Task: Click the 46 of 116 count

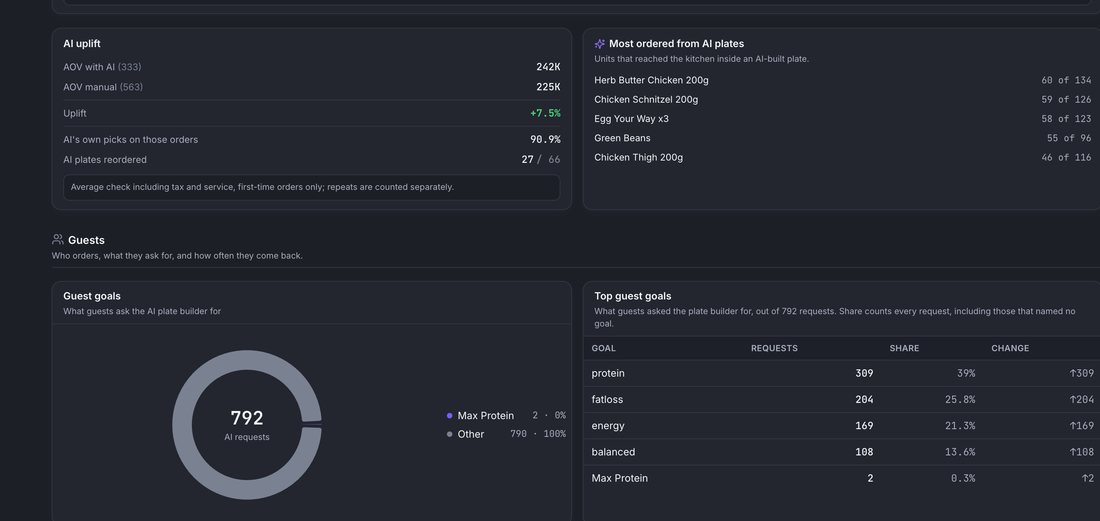Action: tap(1066, 158)
